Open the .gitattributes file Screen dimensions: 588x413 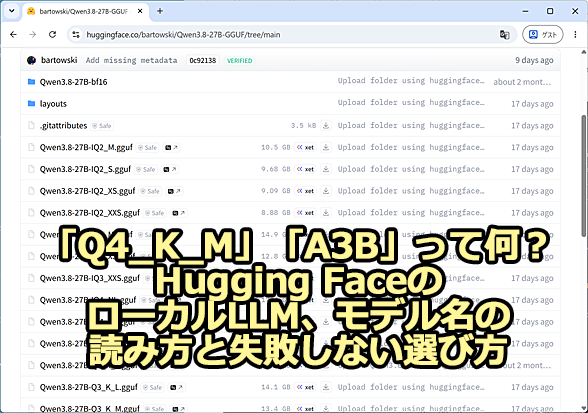coord(63,125)
